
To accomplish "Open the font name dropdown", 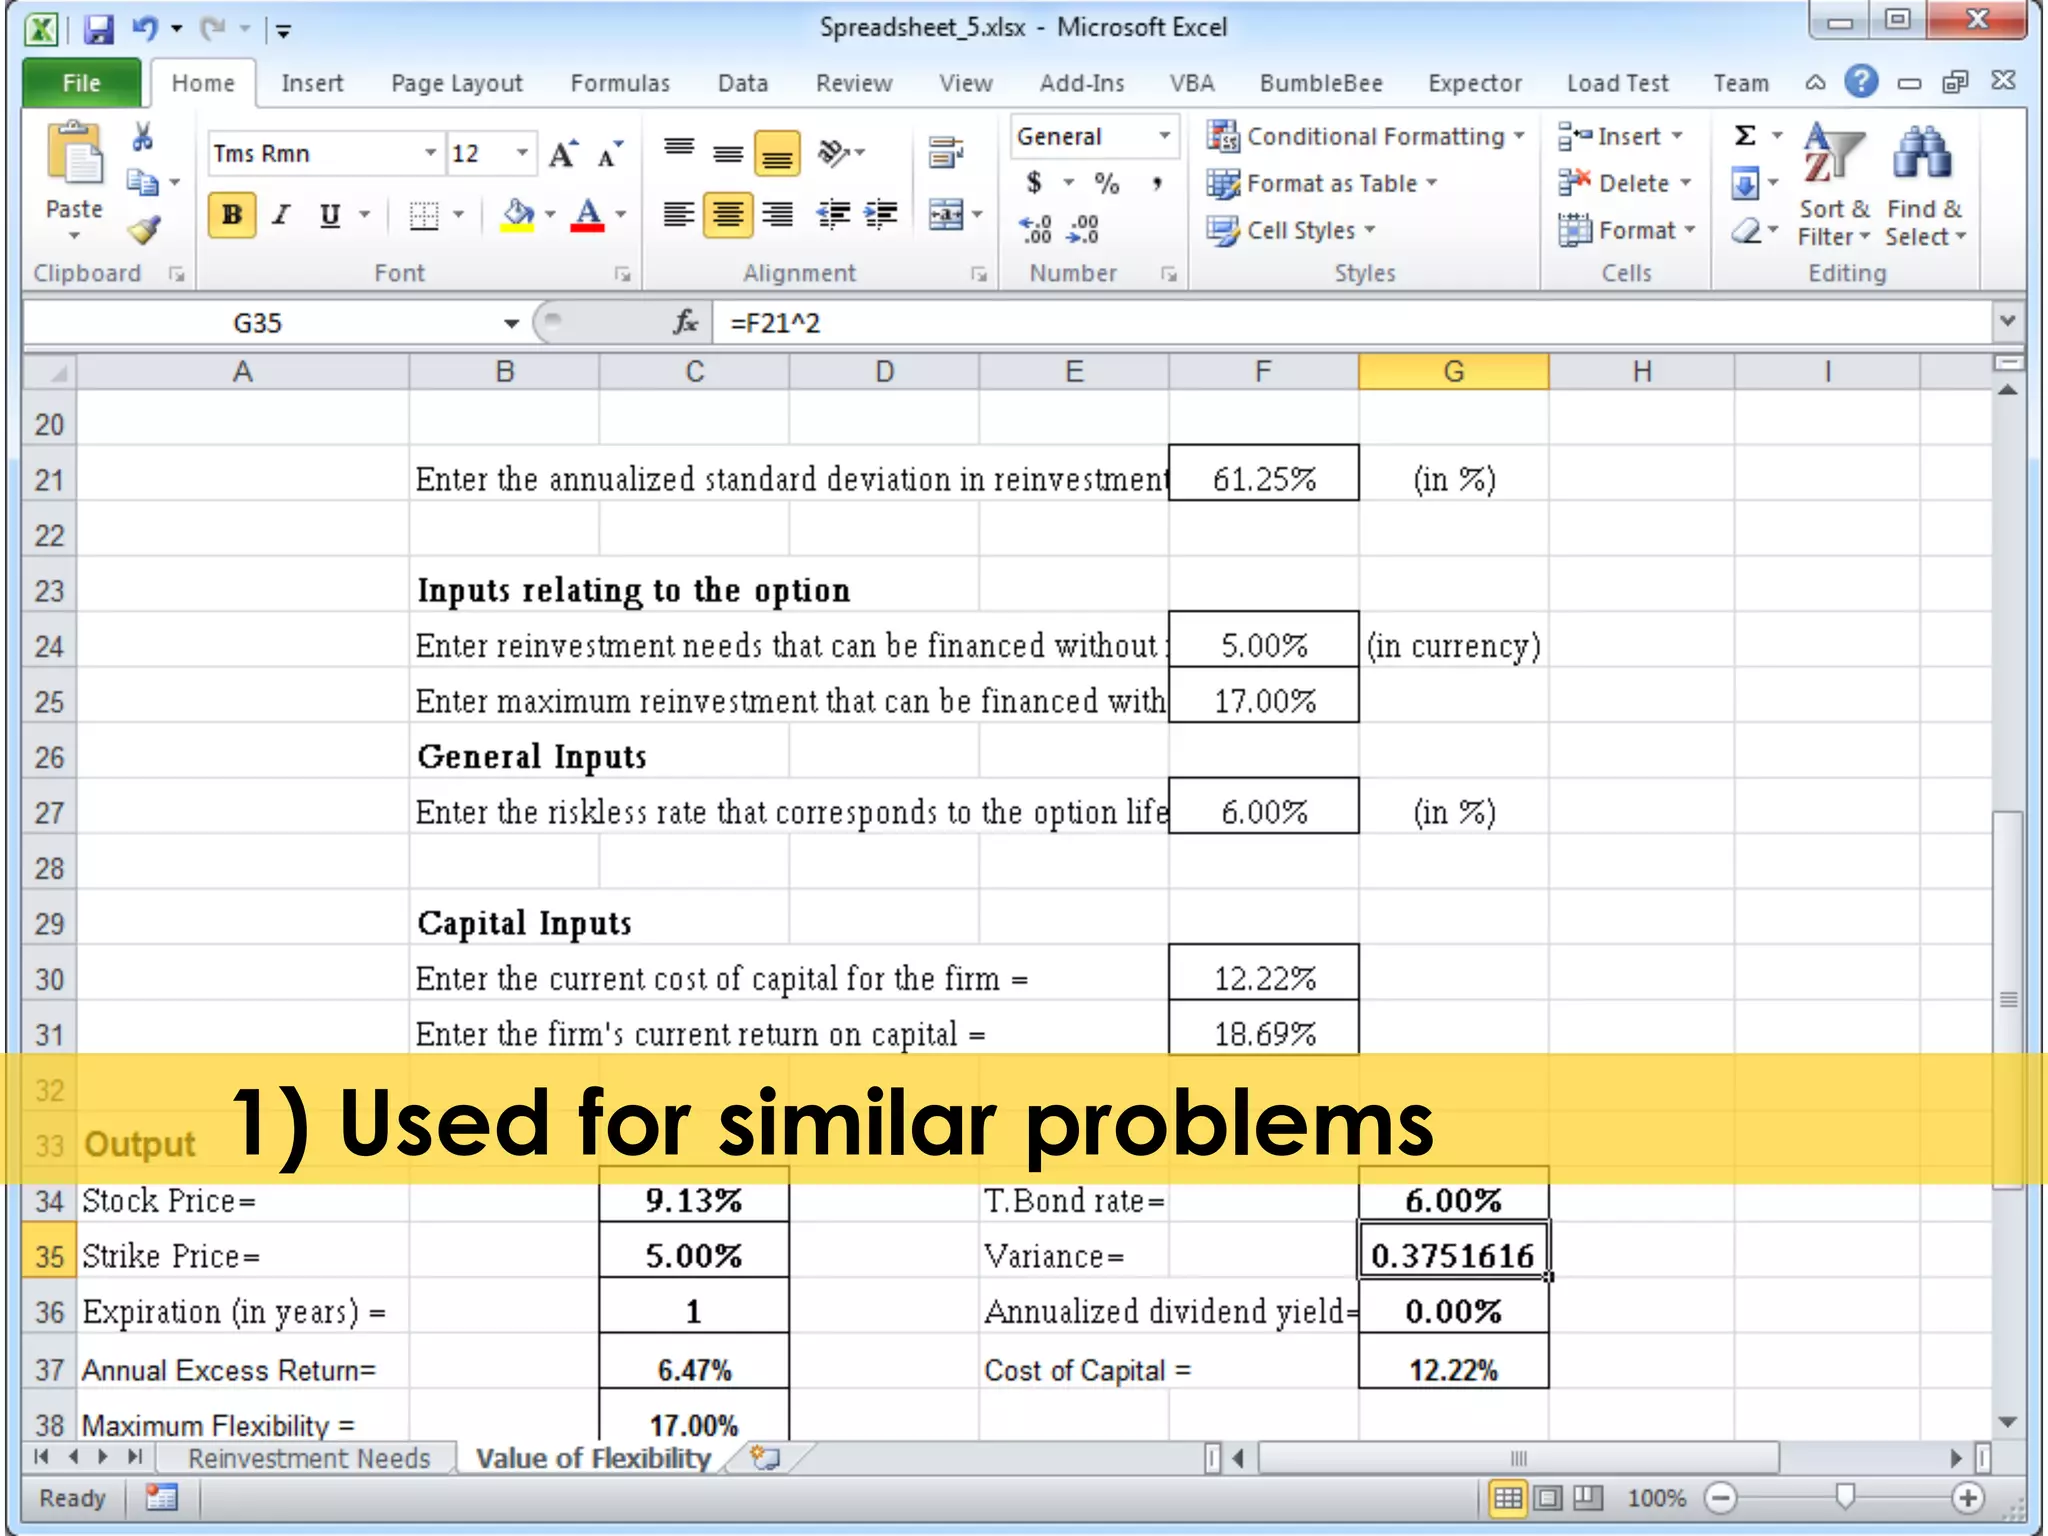I will [x=430, y=153].
